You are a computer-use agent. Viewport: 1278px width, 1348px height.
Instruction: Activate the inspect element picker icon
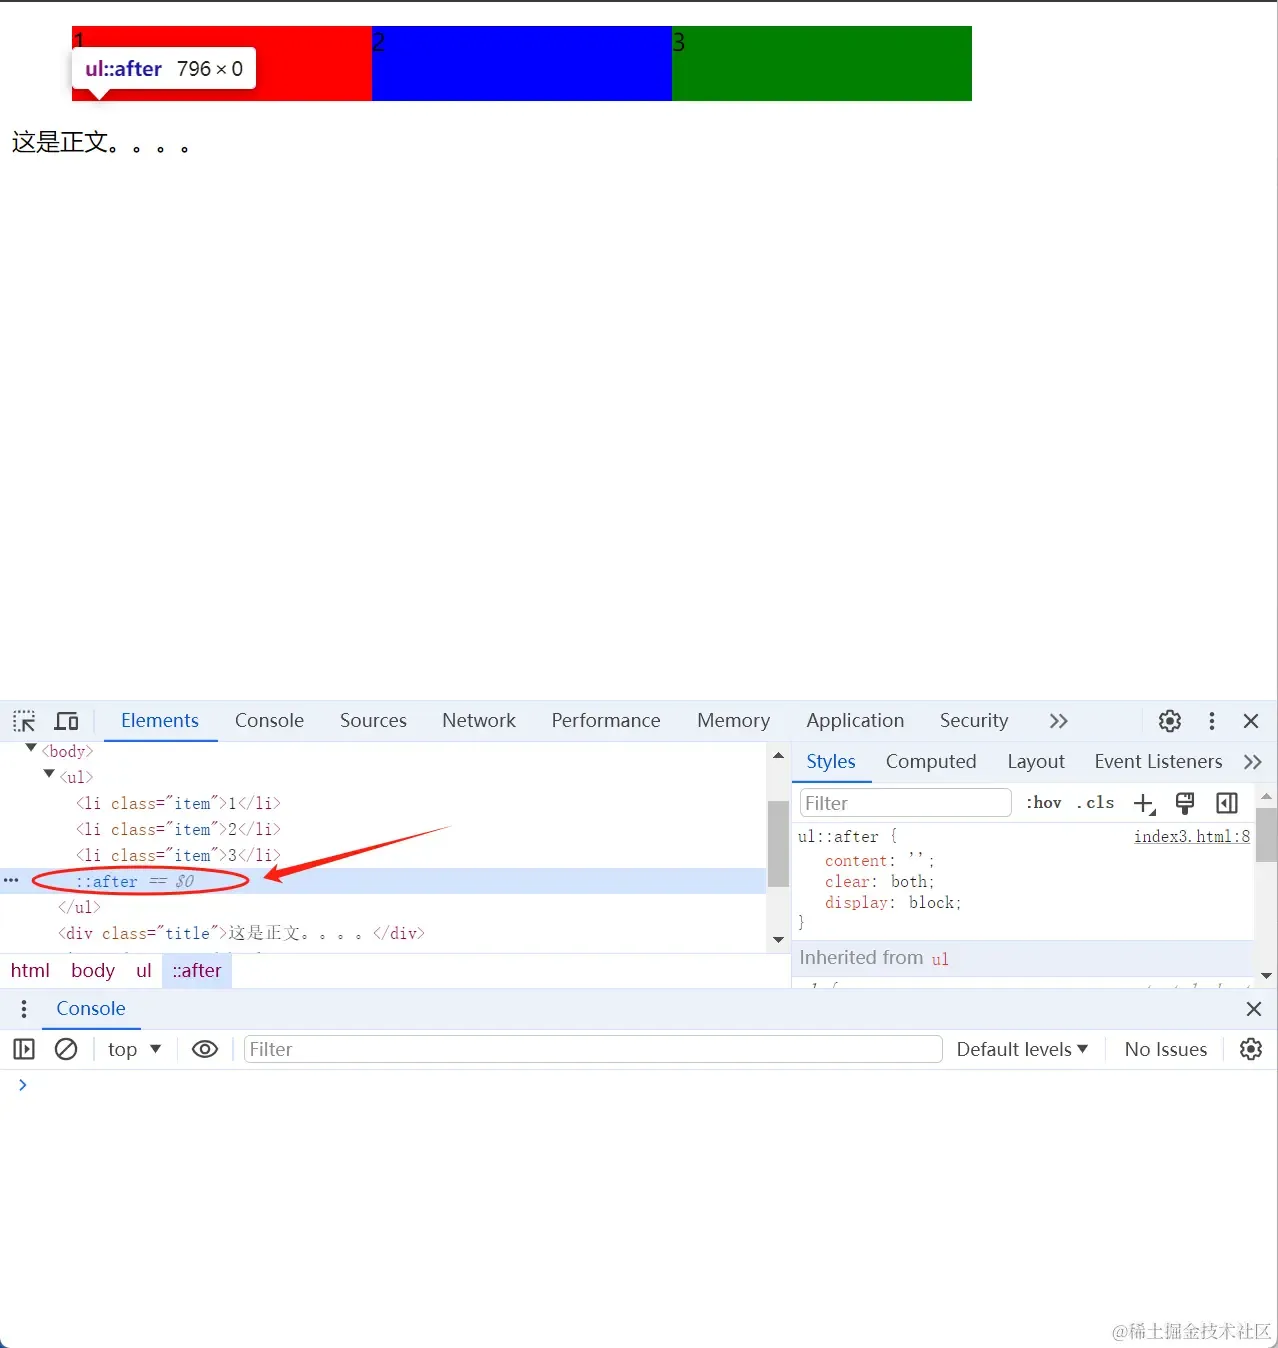24,721
